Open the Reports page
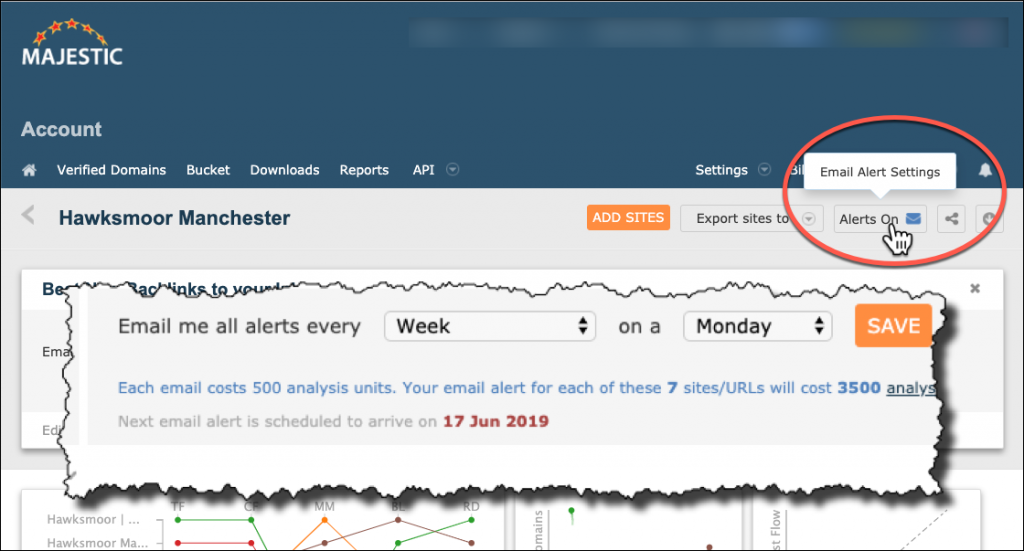 pyautogui.click(x=364, y=170)
